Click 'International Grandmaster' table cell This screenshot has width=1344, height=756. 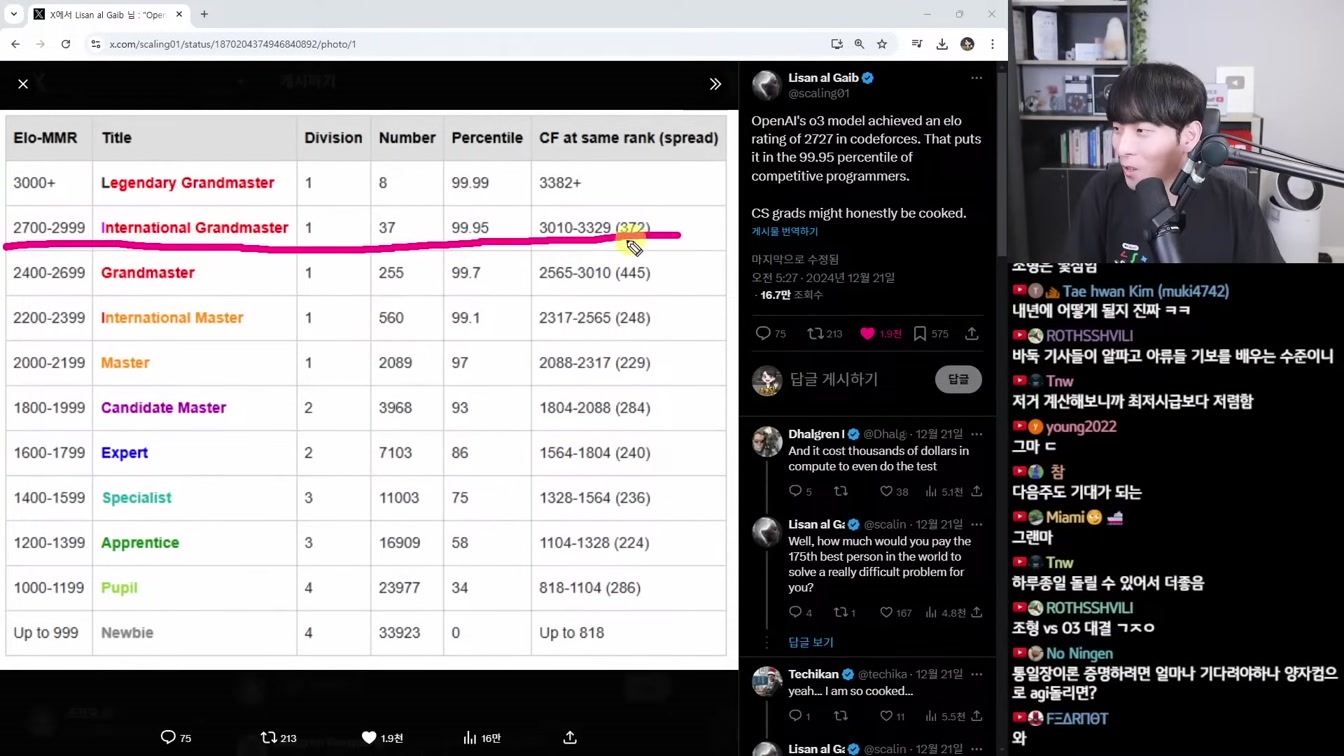(194, 228)
